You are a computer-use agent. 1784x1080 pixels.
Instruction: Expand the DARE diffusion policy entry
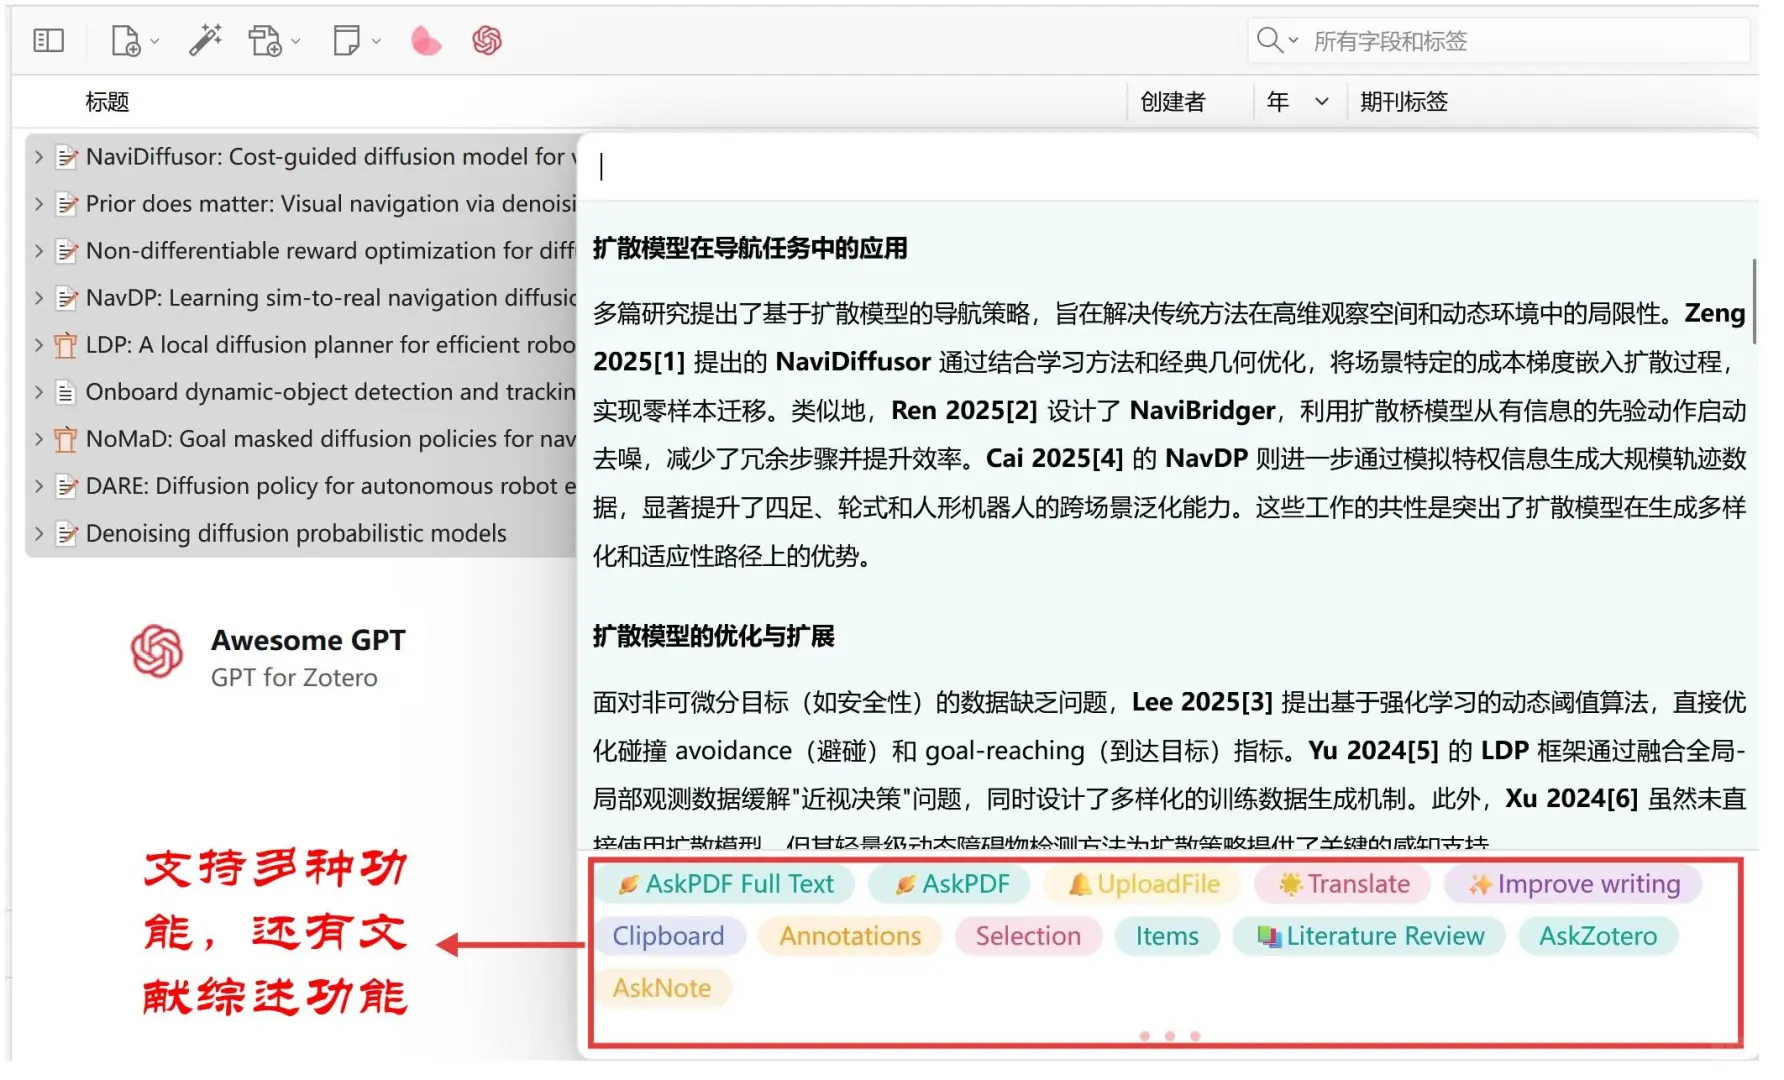coord(38,486)
